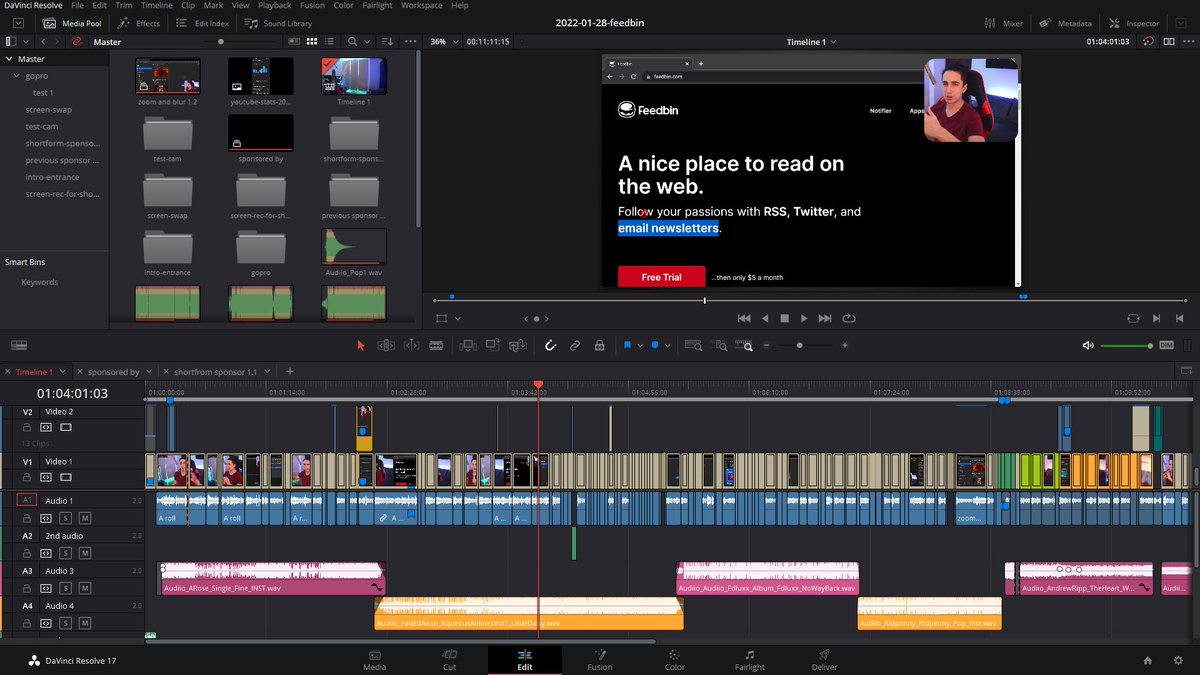Screen dimensions: 1200x675
Task: Open the Workspace menu
Action: tap(422, 6)
